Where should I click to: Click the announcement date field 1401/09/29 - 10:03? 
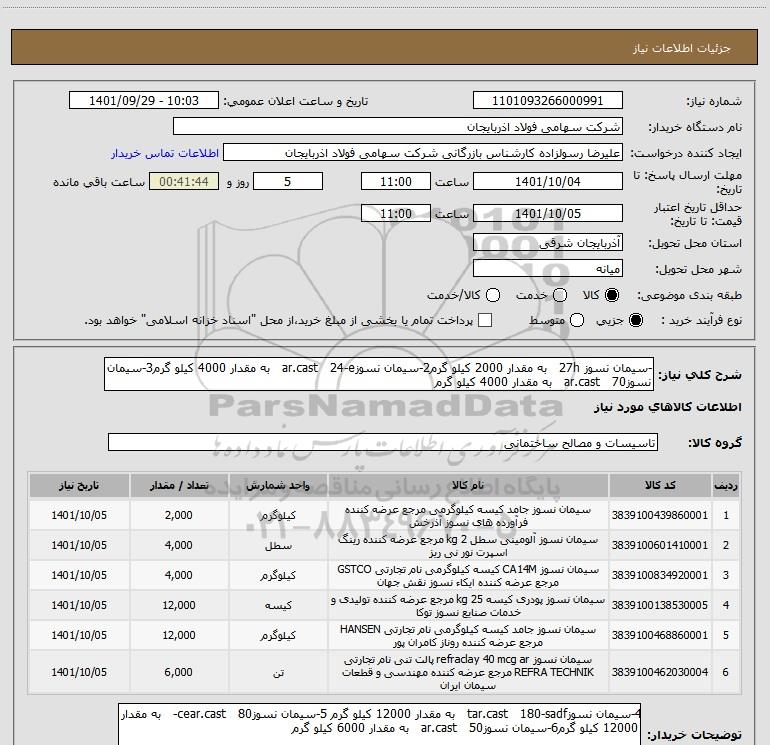click(x=144, y=101)
